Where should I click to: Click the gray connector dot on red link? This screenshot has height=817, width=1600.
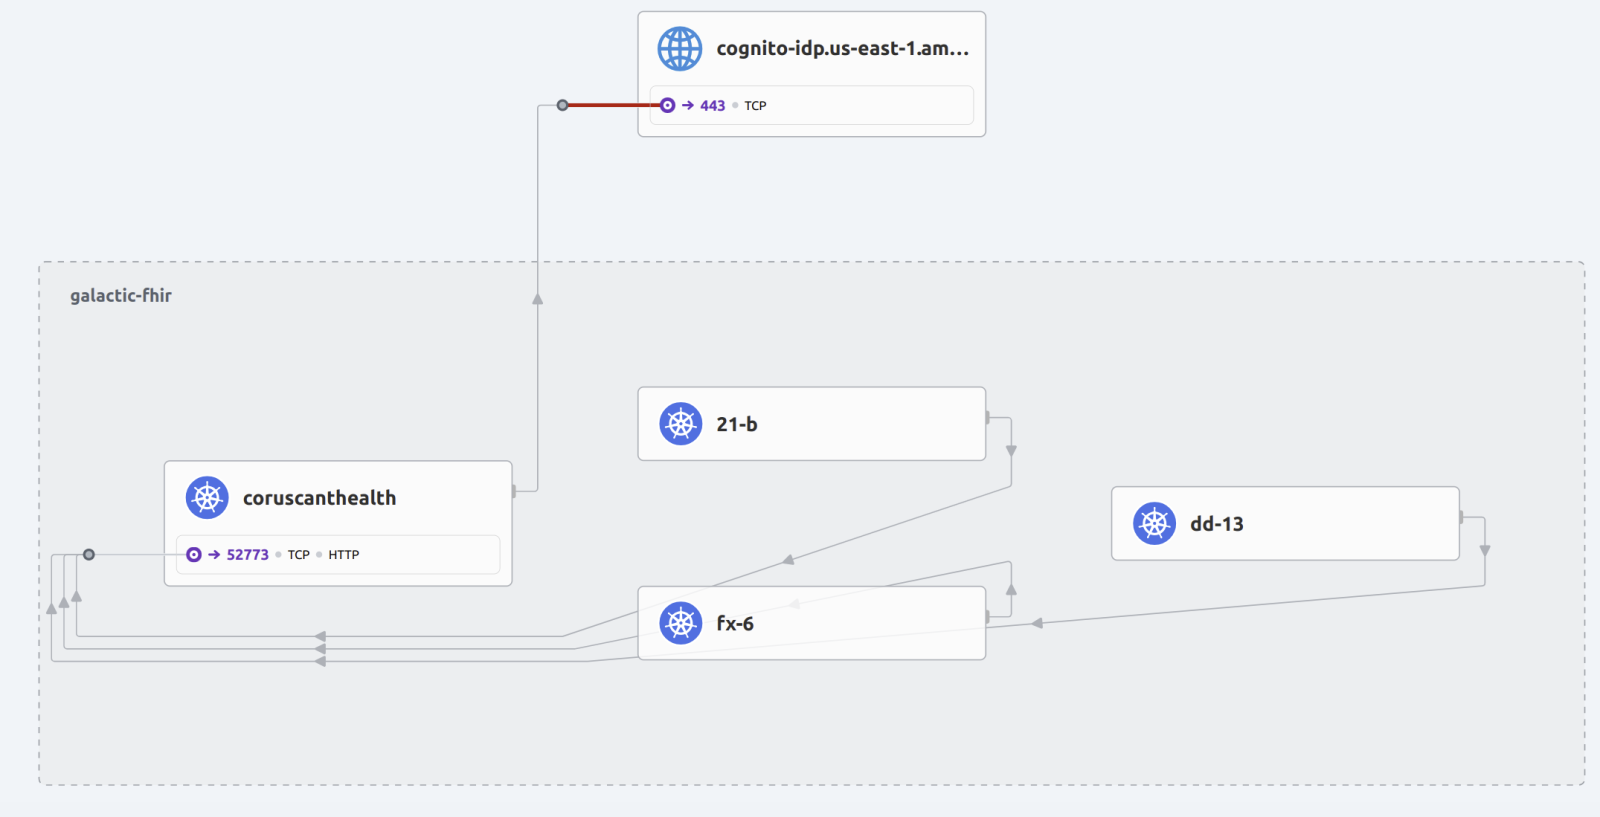pos(562,105)
